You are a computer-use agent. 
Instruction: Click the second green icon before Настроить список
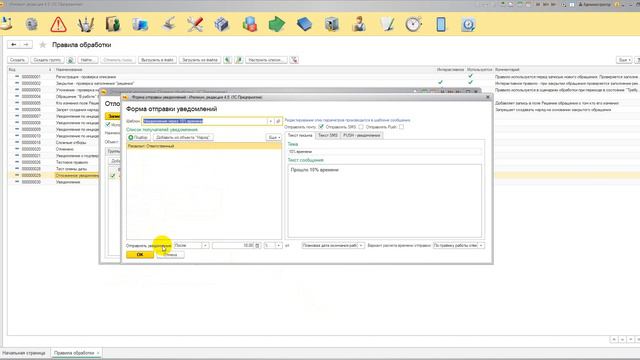click(239, 60)
